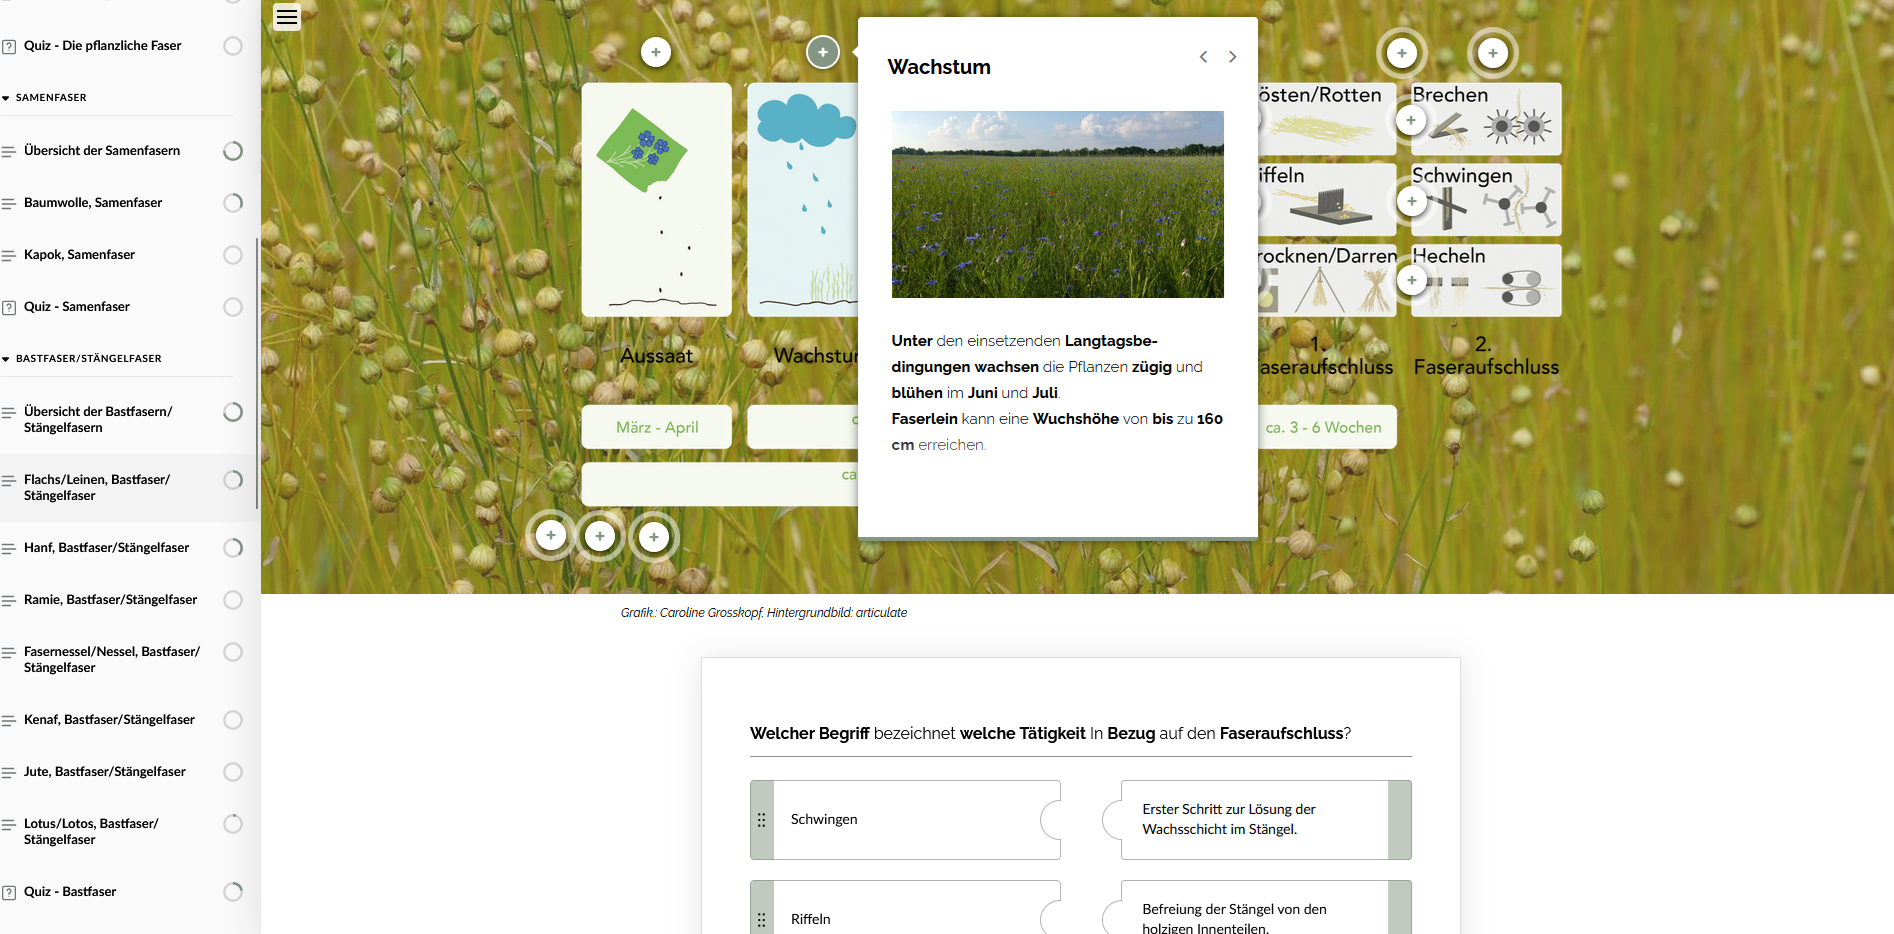Open Hanf, Bastfaser/Stängelfaser lesson

click(106, 548)
